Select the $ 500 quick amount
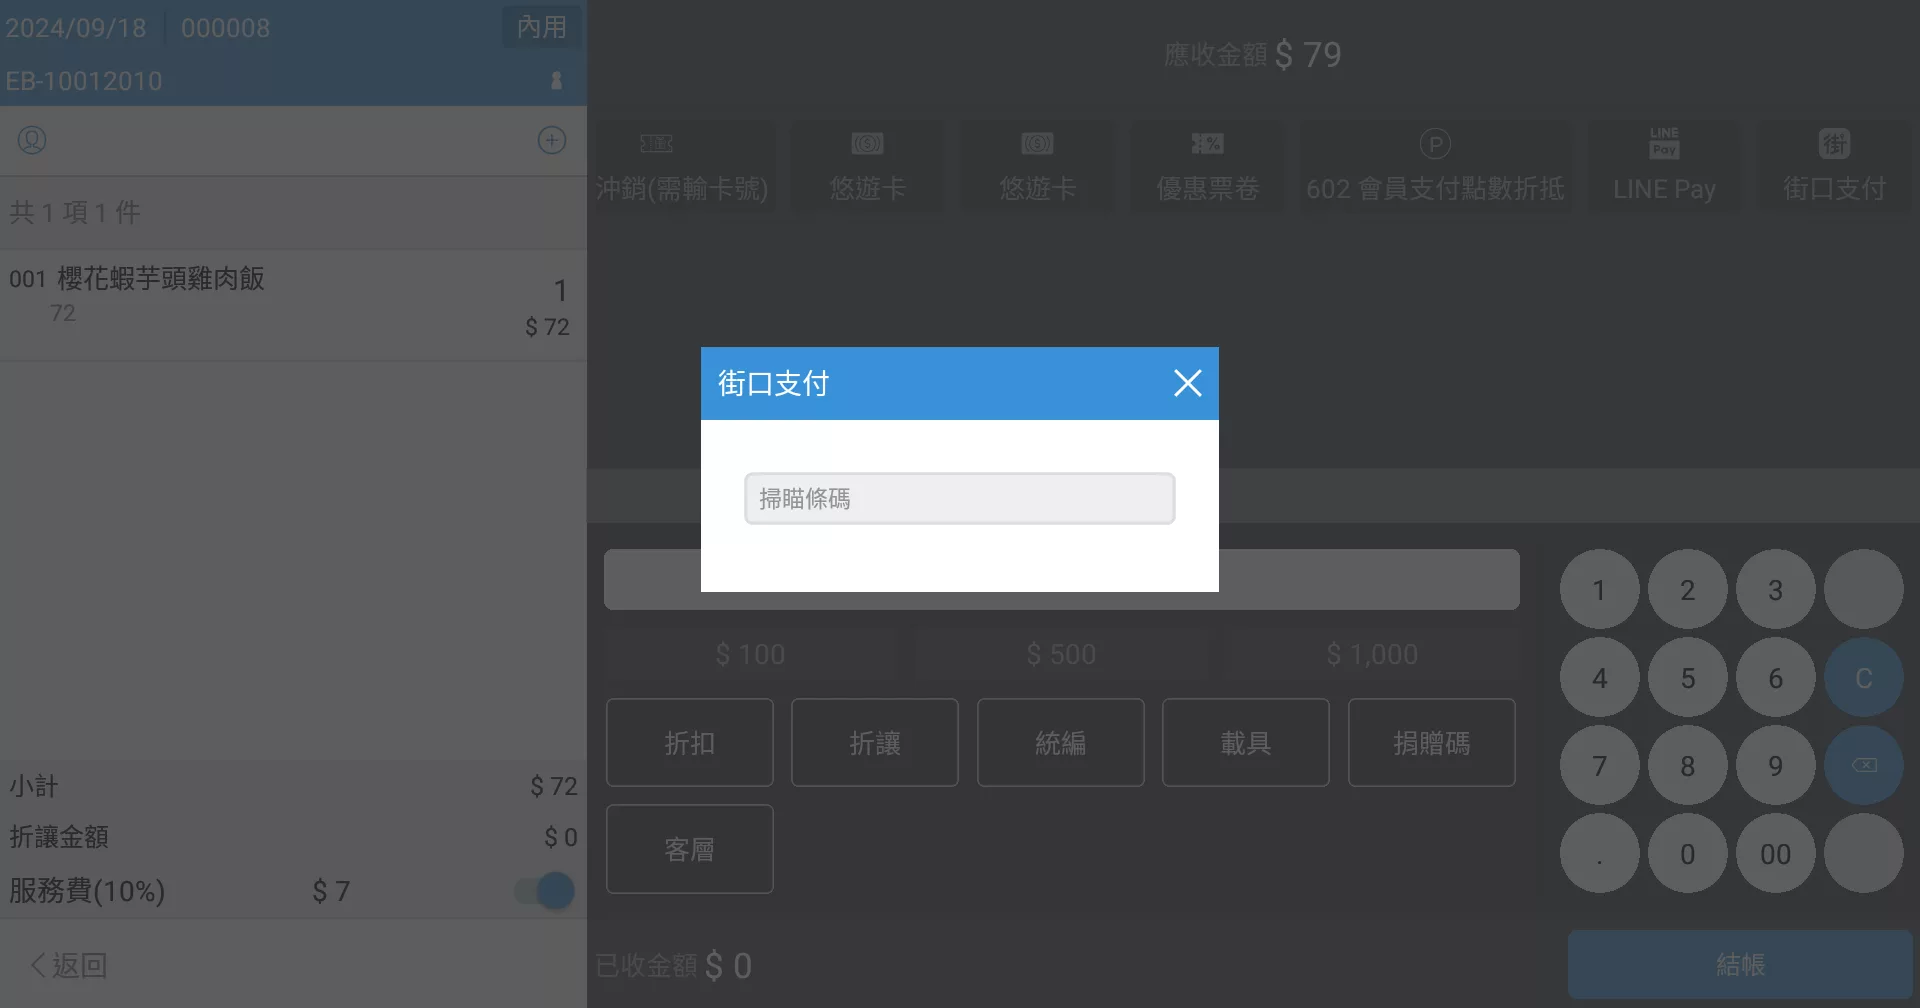This screenshot has width=1920, height=1008. tap(1061, 654)
